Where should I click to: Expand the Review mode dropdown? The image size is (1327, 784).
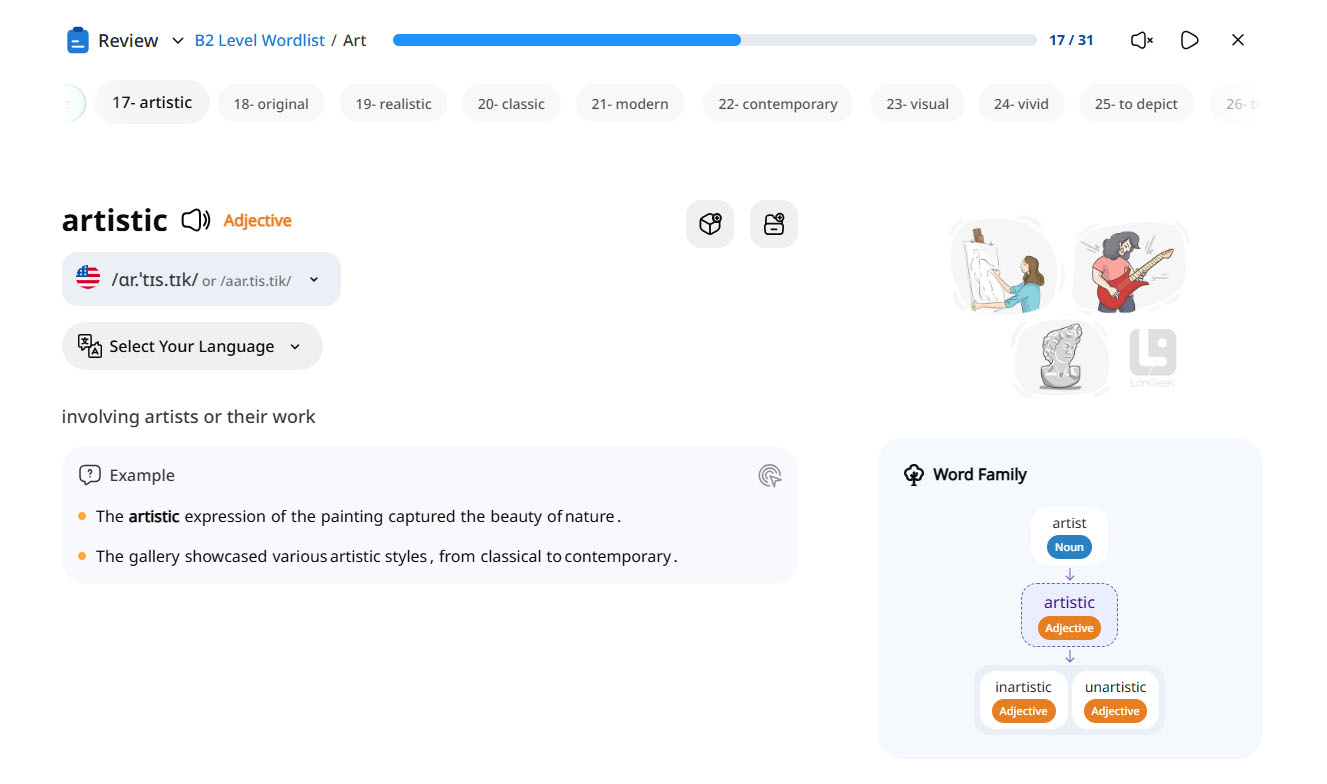point(178,40)
